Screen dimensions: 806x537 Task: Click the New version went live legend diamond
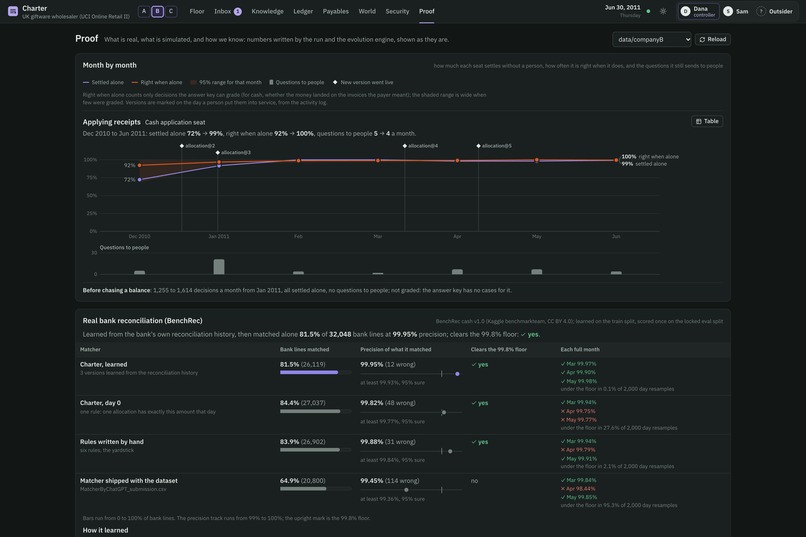coord(335,82)
